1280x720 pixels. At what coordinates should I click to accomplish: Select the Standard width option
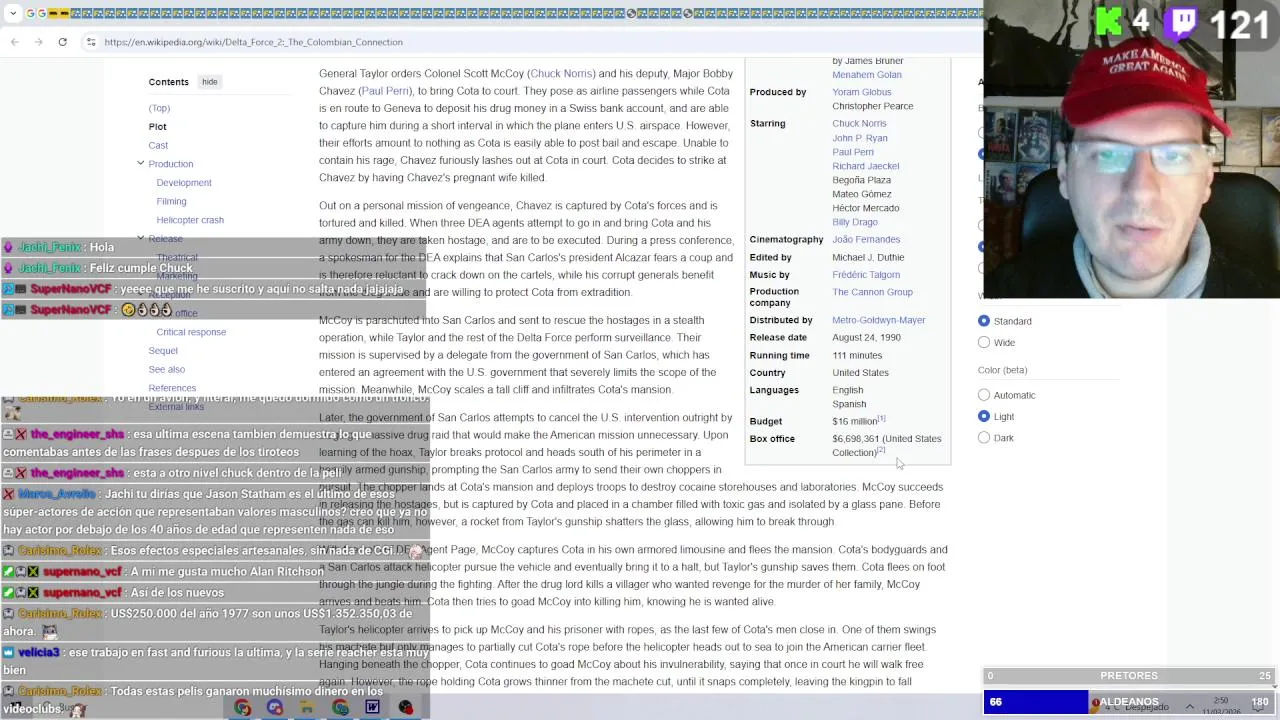pos(984,321)
